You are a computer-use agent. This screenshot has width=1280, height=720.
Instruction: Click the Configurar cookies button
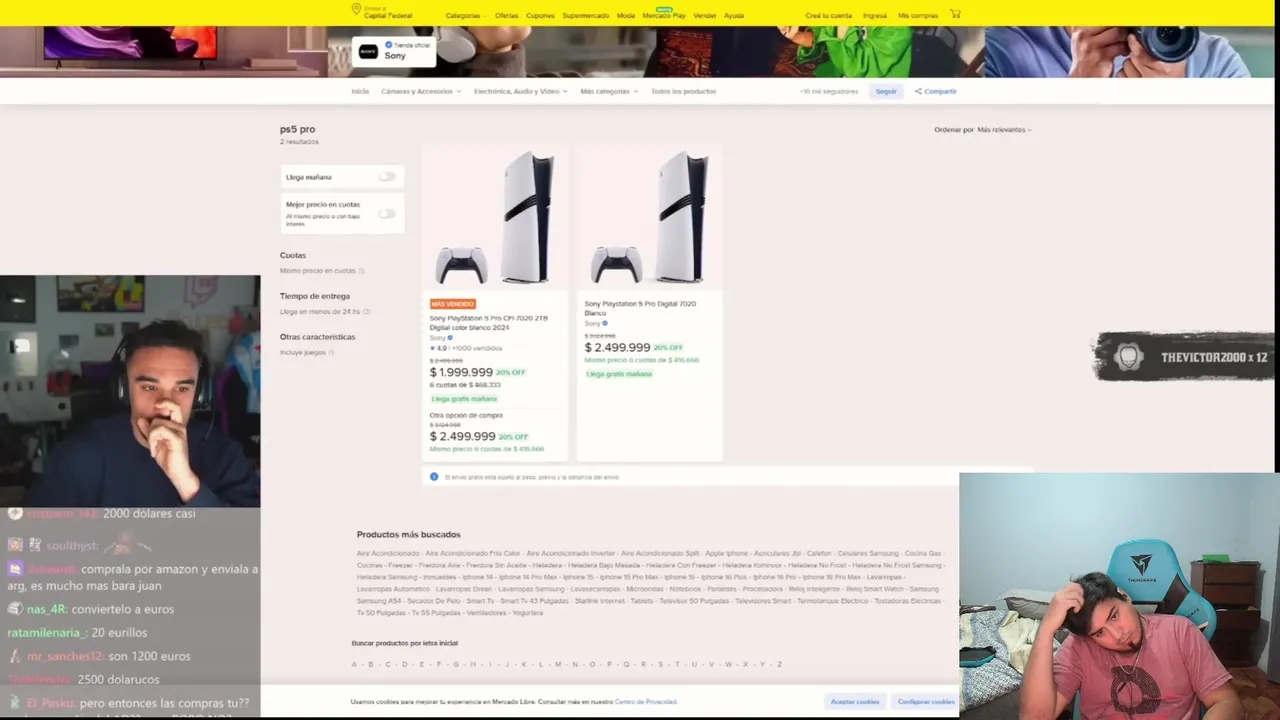pos(925,701)
